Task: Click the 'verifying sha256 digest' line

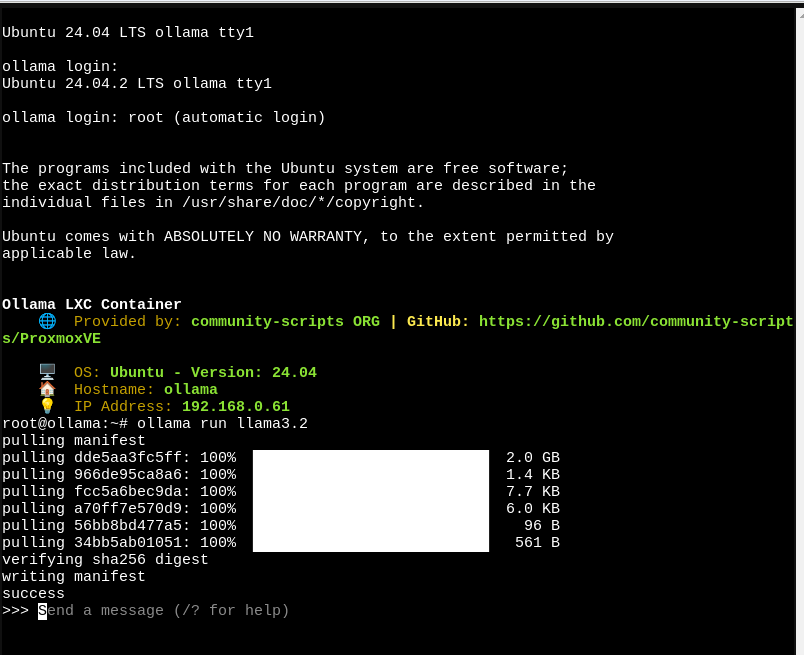Action: pos(105,560)
